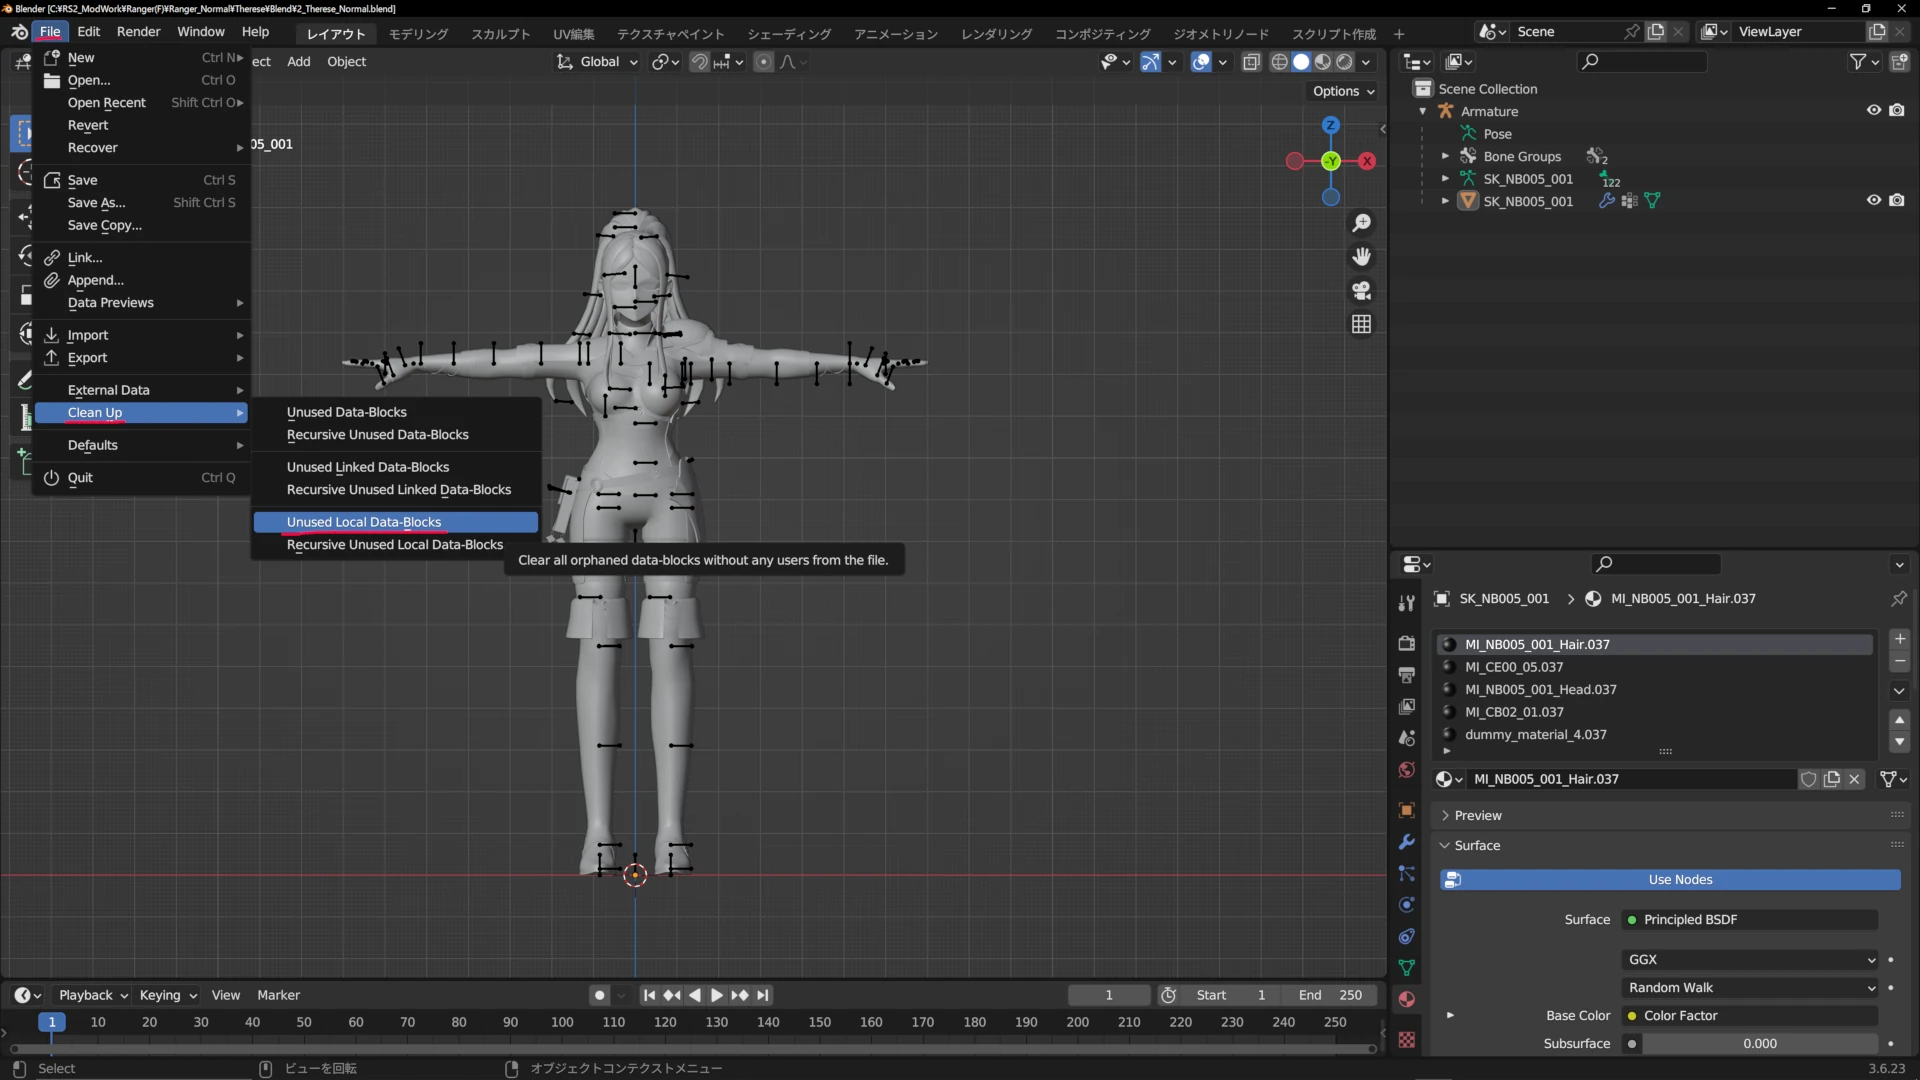Switch to material preview shading

coord(1323,62)
